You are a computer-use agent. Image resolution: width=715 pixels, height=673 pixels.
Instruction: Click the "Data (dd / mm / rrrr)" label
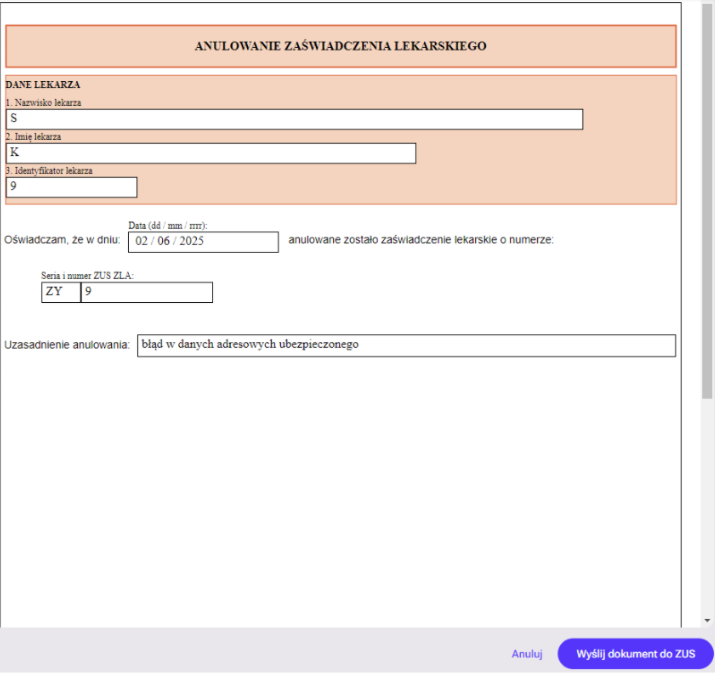click(x=168, y=226)
